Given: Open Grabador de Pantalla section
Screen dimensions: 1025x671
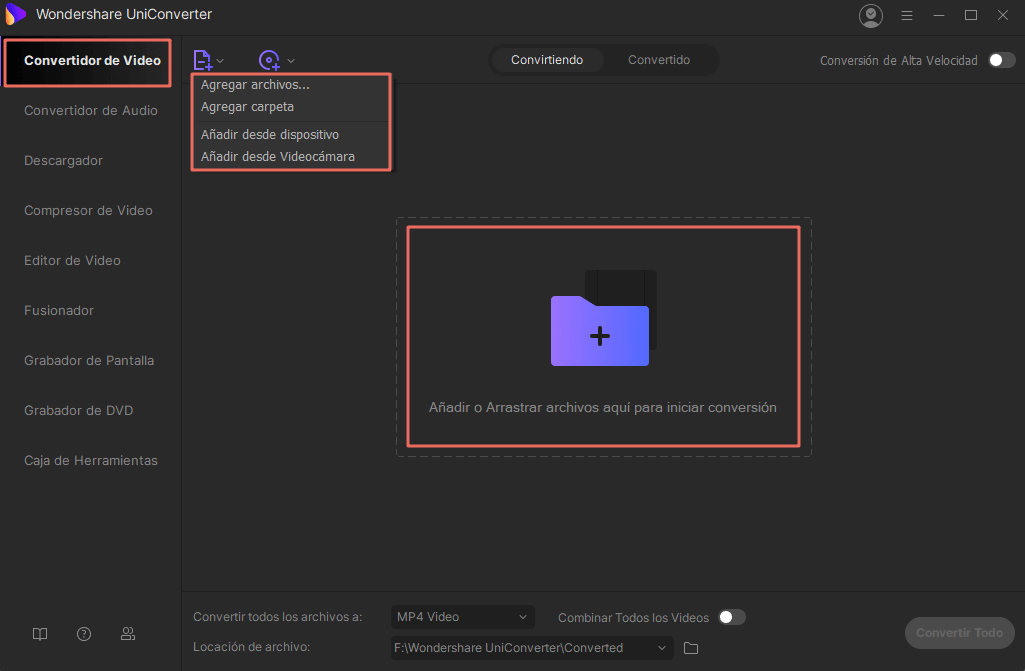Looking at the screenshot, I should point(89,361).
